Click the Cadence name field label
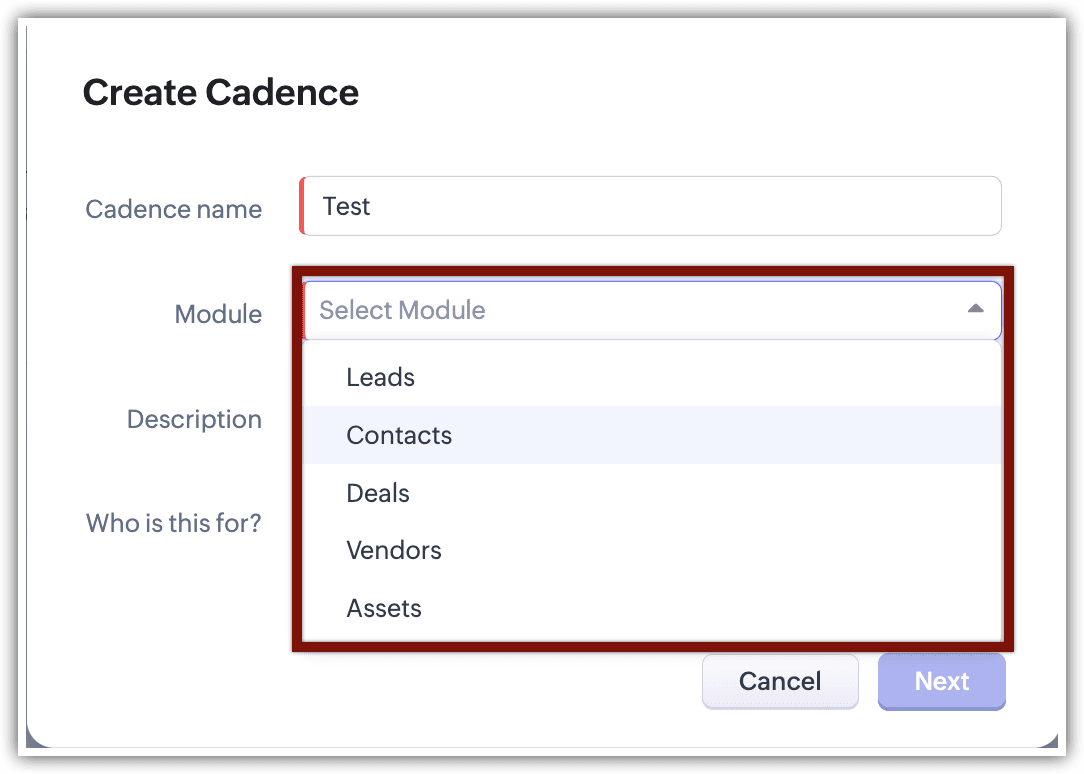The width and height of the screenshot is (1084, 774). (174, 209)
